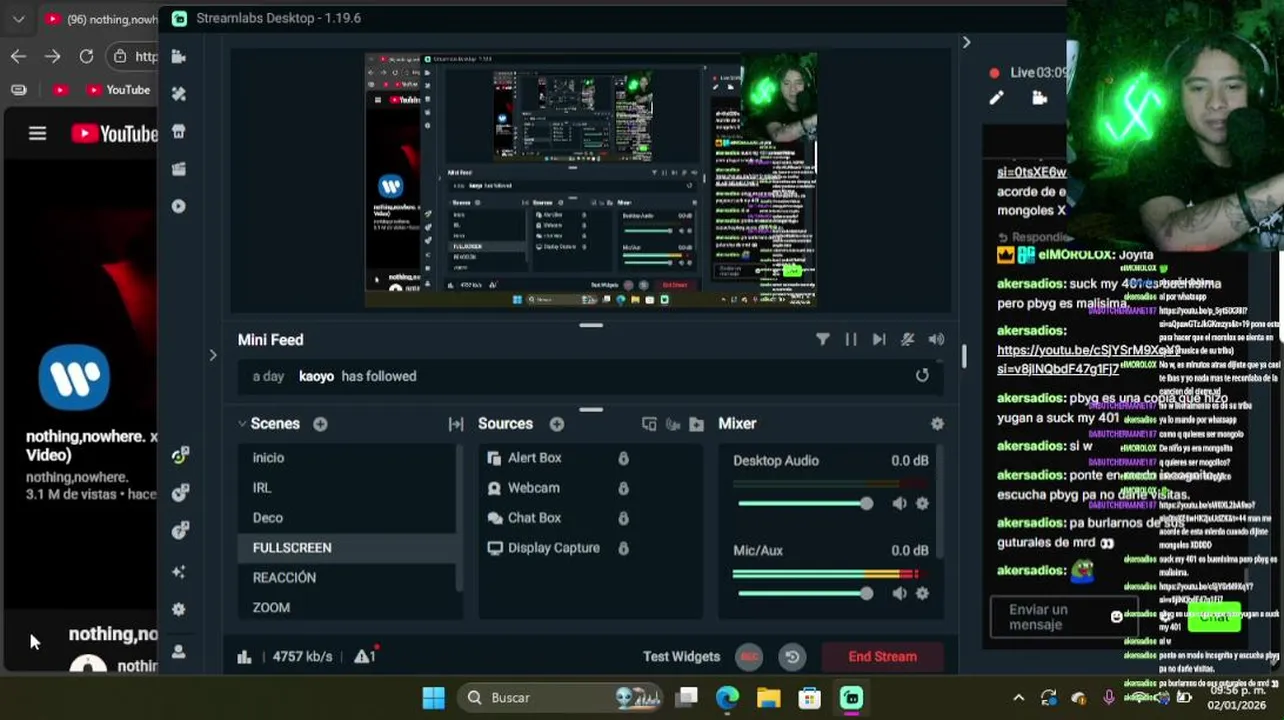The image size is (1284, 720).
Task: Pause the Mini Feed alert queue
Action: click(851, 340)
